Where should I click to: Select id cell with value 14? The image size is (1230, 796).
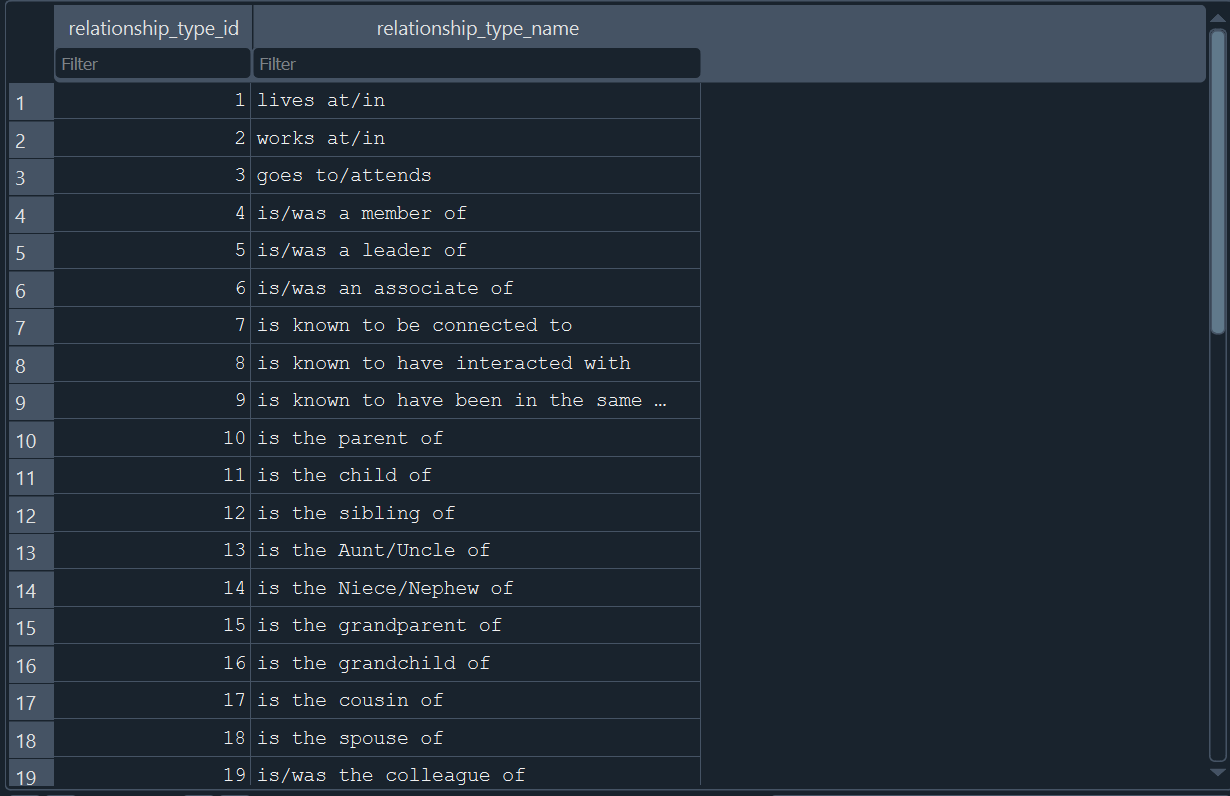pos(152,588)
